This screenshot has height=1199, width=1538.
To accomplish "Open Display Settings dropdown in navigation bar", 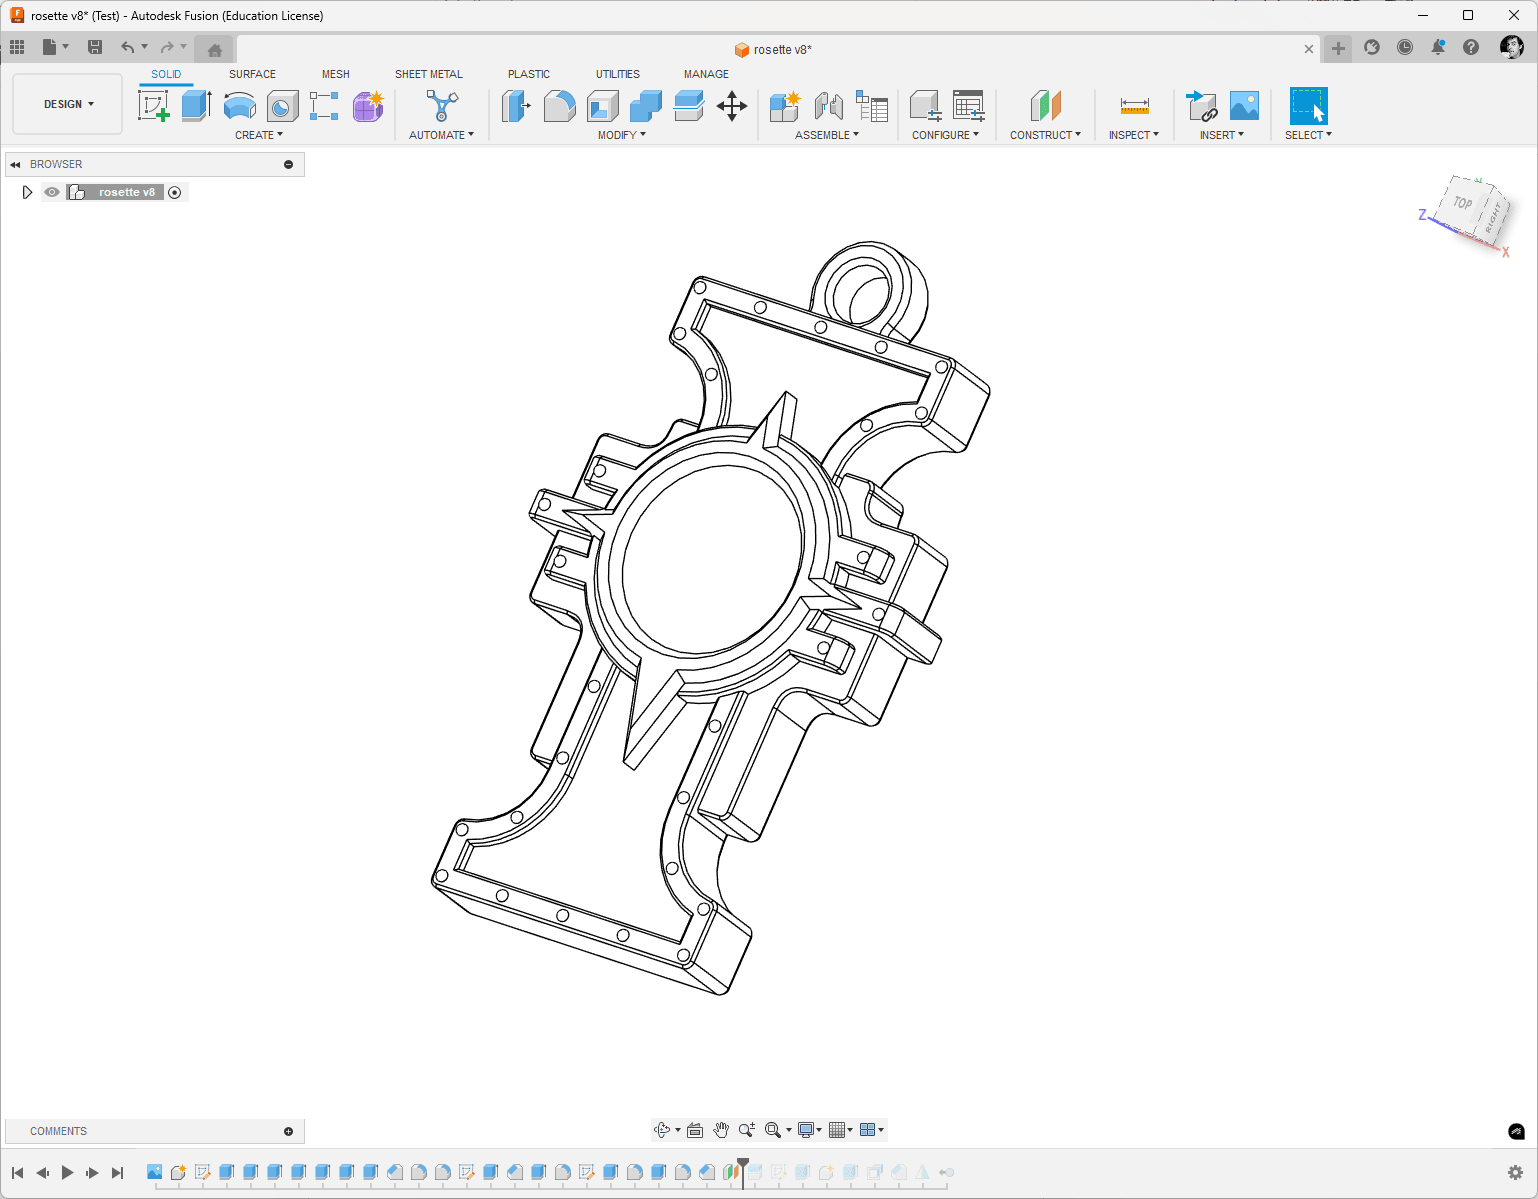I will point(810,1130).
